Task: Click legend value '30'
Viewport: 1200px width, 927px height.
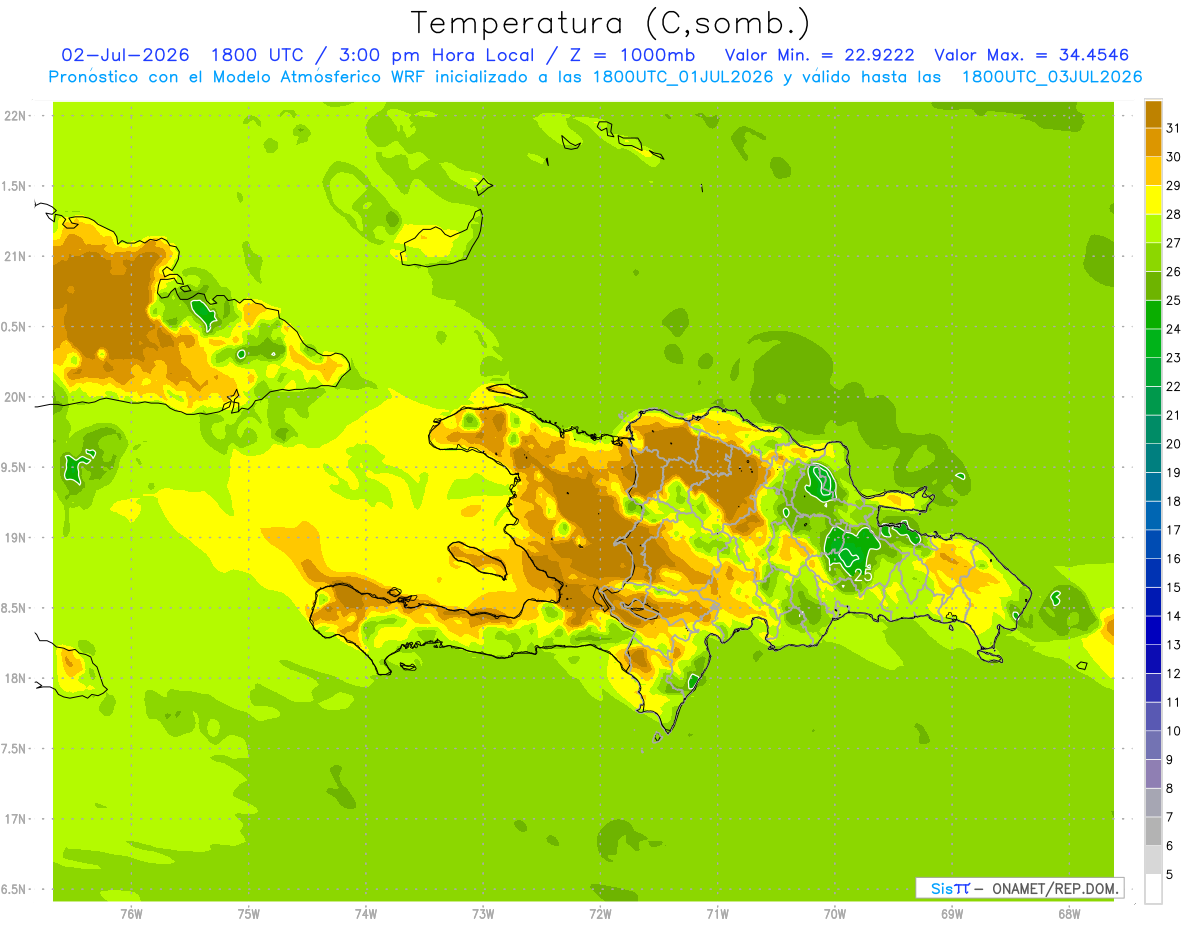Action: (1173, 157)
